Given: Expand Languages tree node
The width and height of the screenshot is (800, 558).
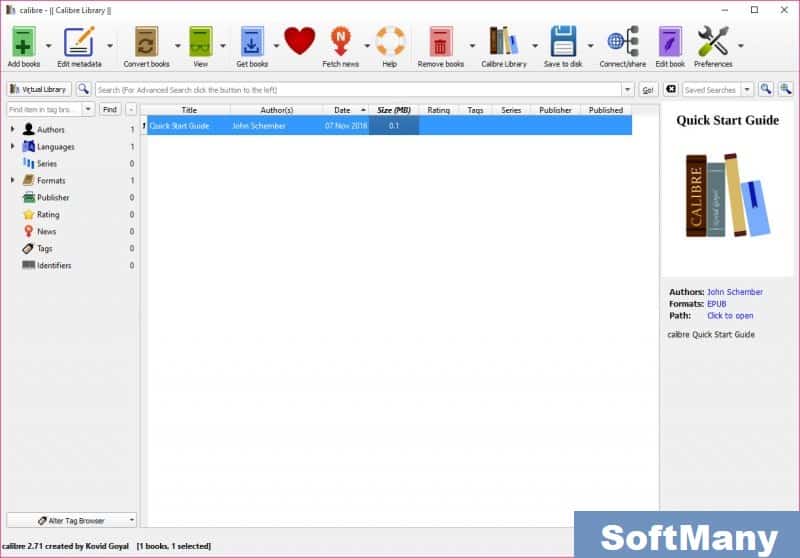Looking at the screenshot, I should [12, 146].
